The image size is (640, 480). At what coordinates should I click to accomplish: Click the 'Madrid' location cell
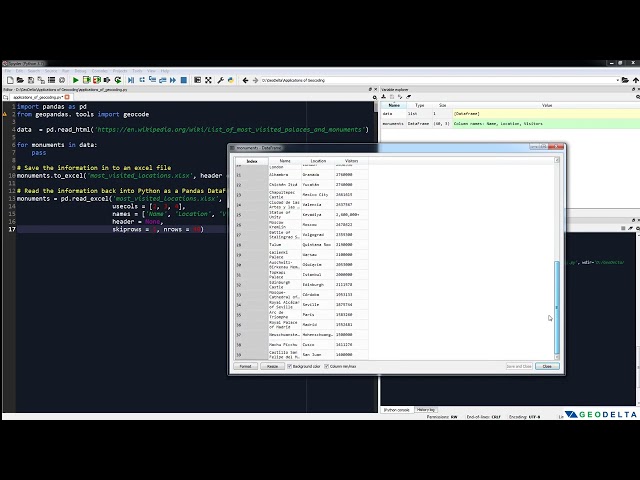pyautogui.click(x=318, y=325)
